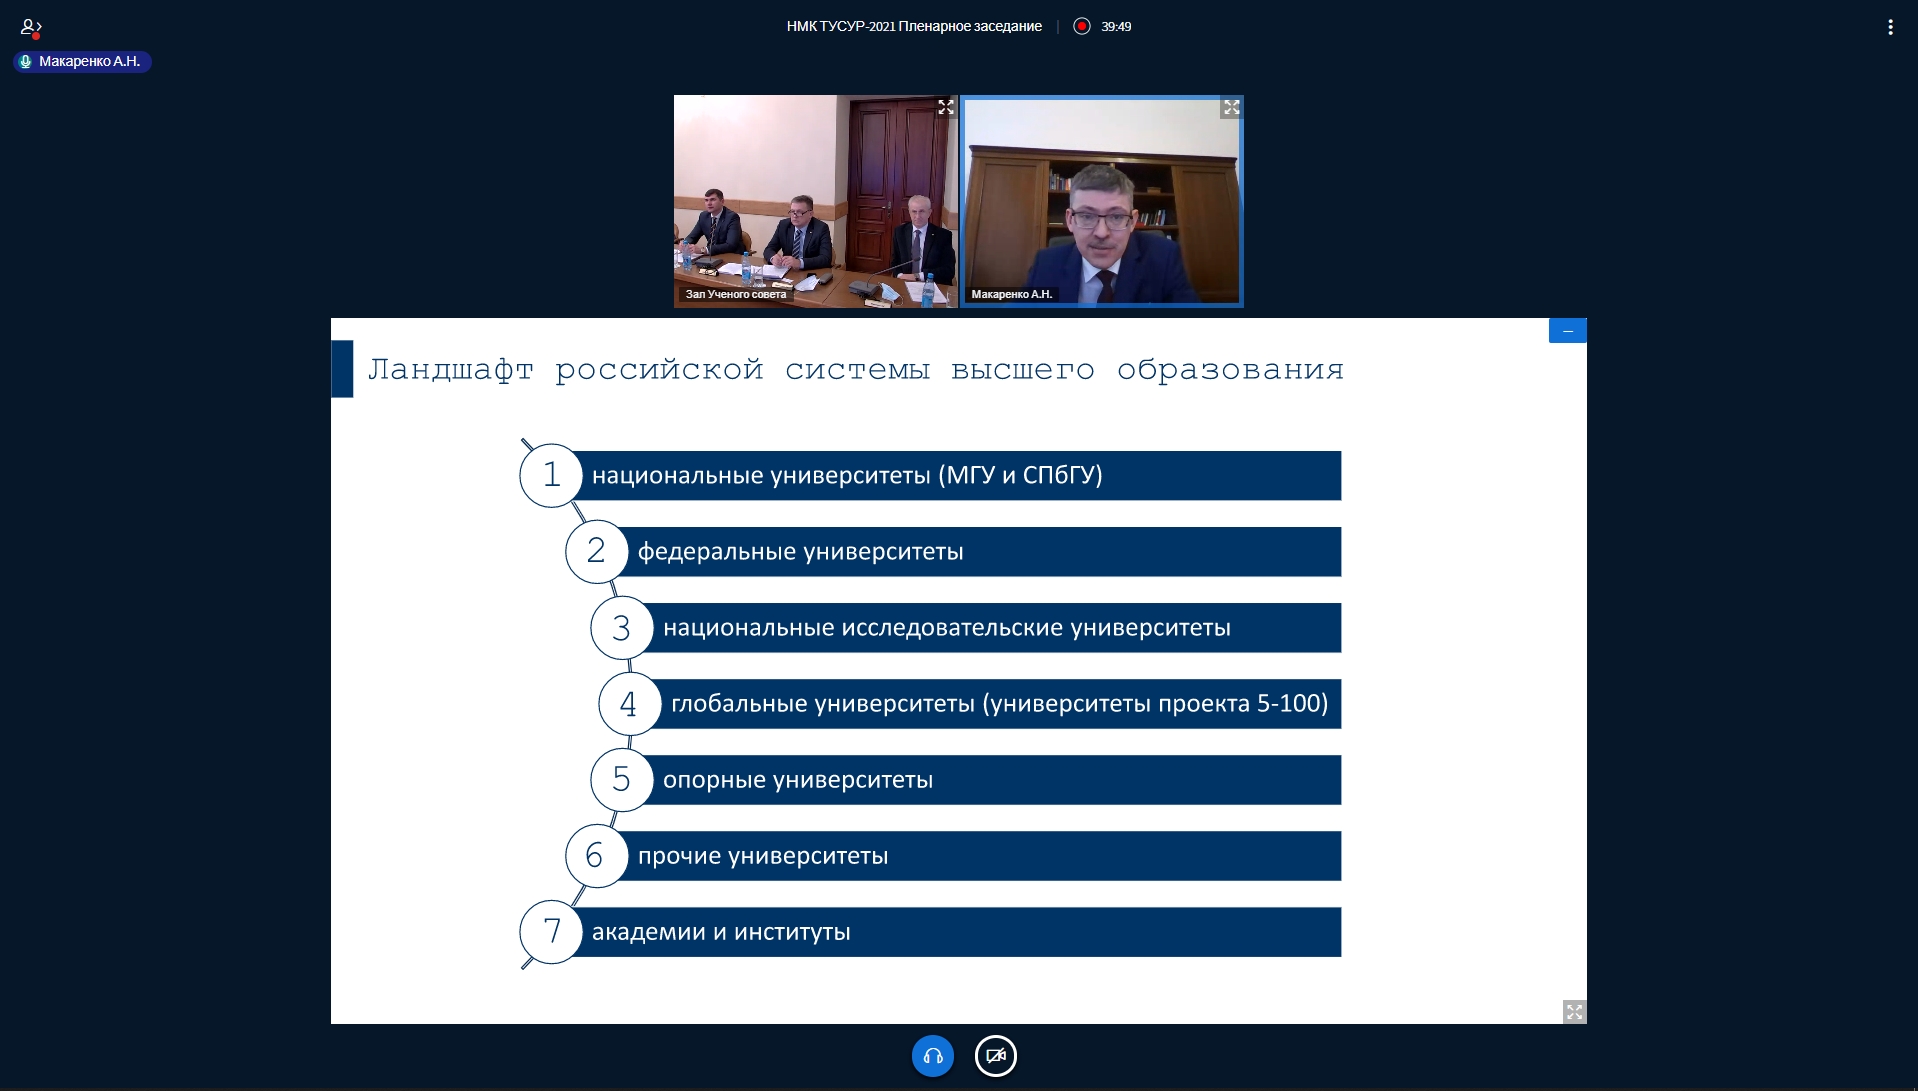This screenshot has height=1091, width=1918.
Task: Click the numbered circle 7 on slide
Action: [x=551, y=932]
